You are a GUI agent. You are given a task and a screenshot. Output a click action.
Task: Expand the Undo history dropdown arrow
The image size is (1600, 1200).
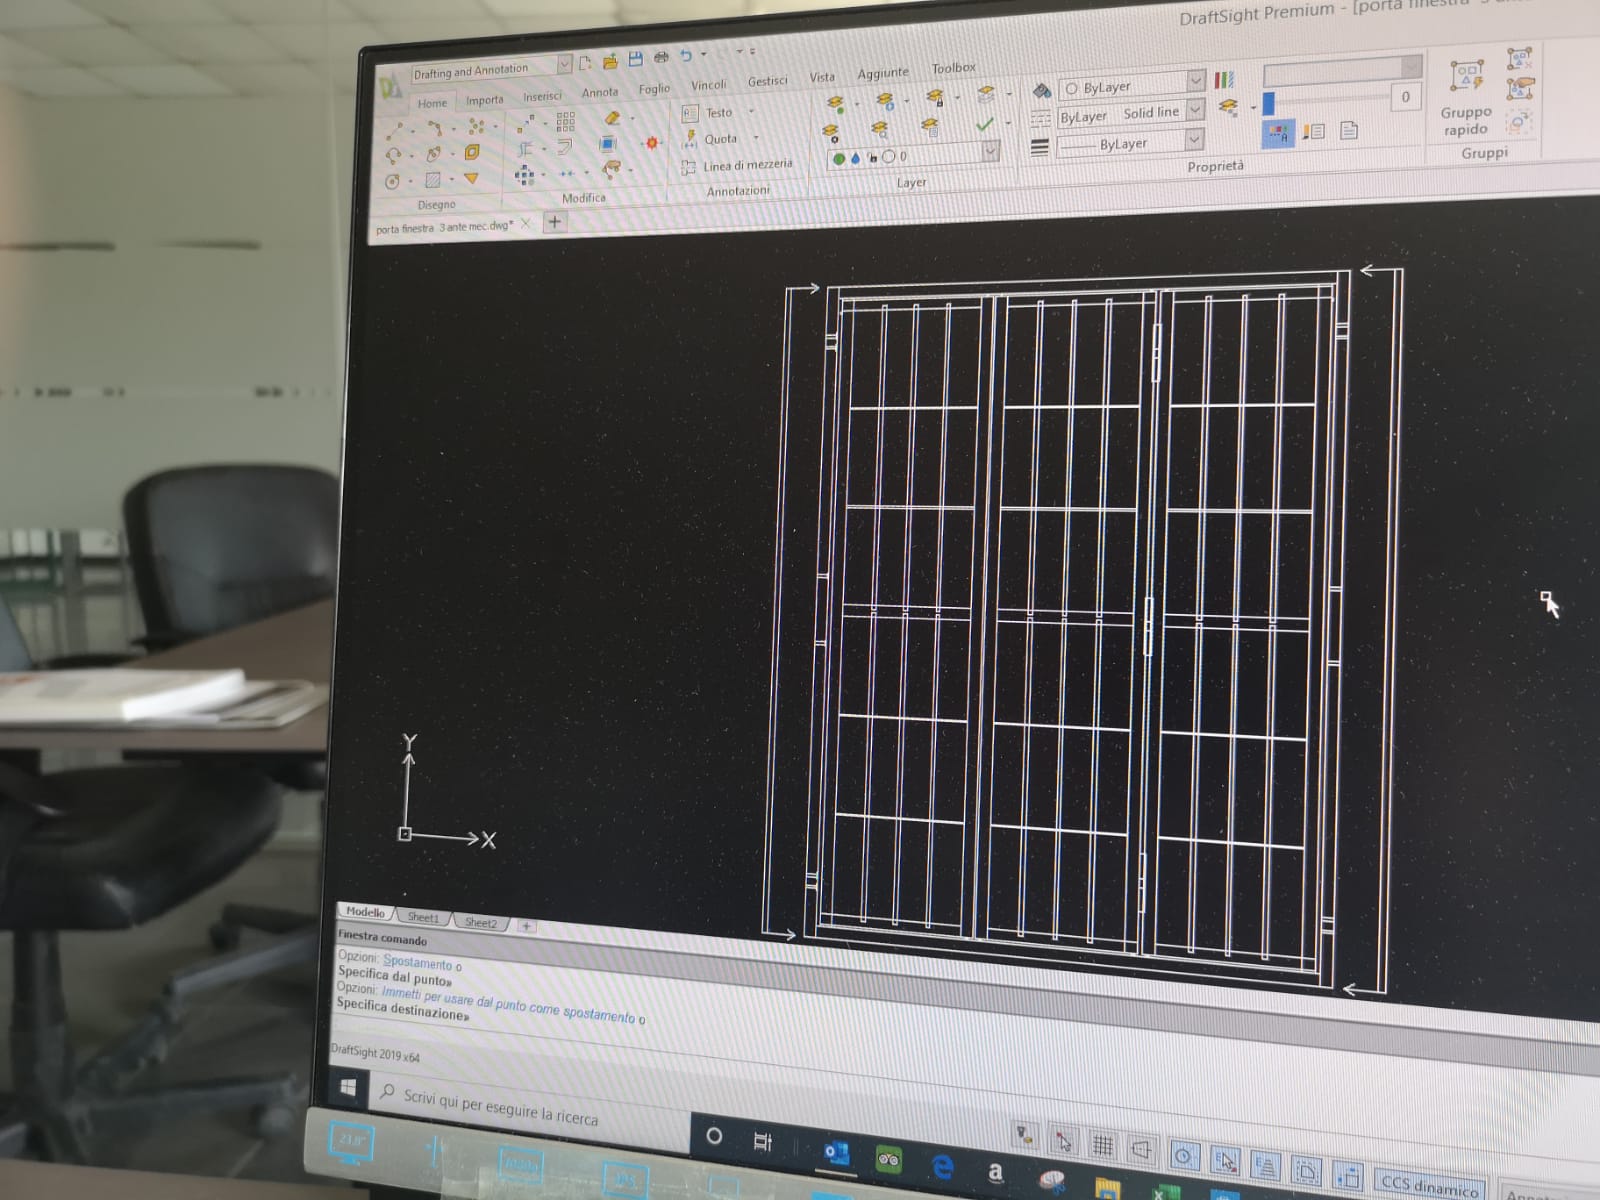pyautogui.click(x=704, y=54)
